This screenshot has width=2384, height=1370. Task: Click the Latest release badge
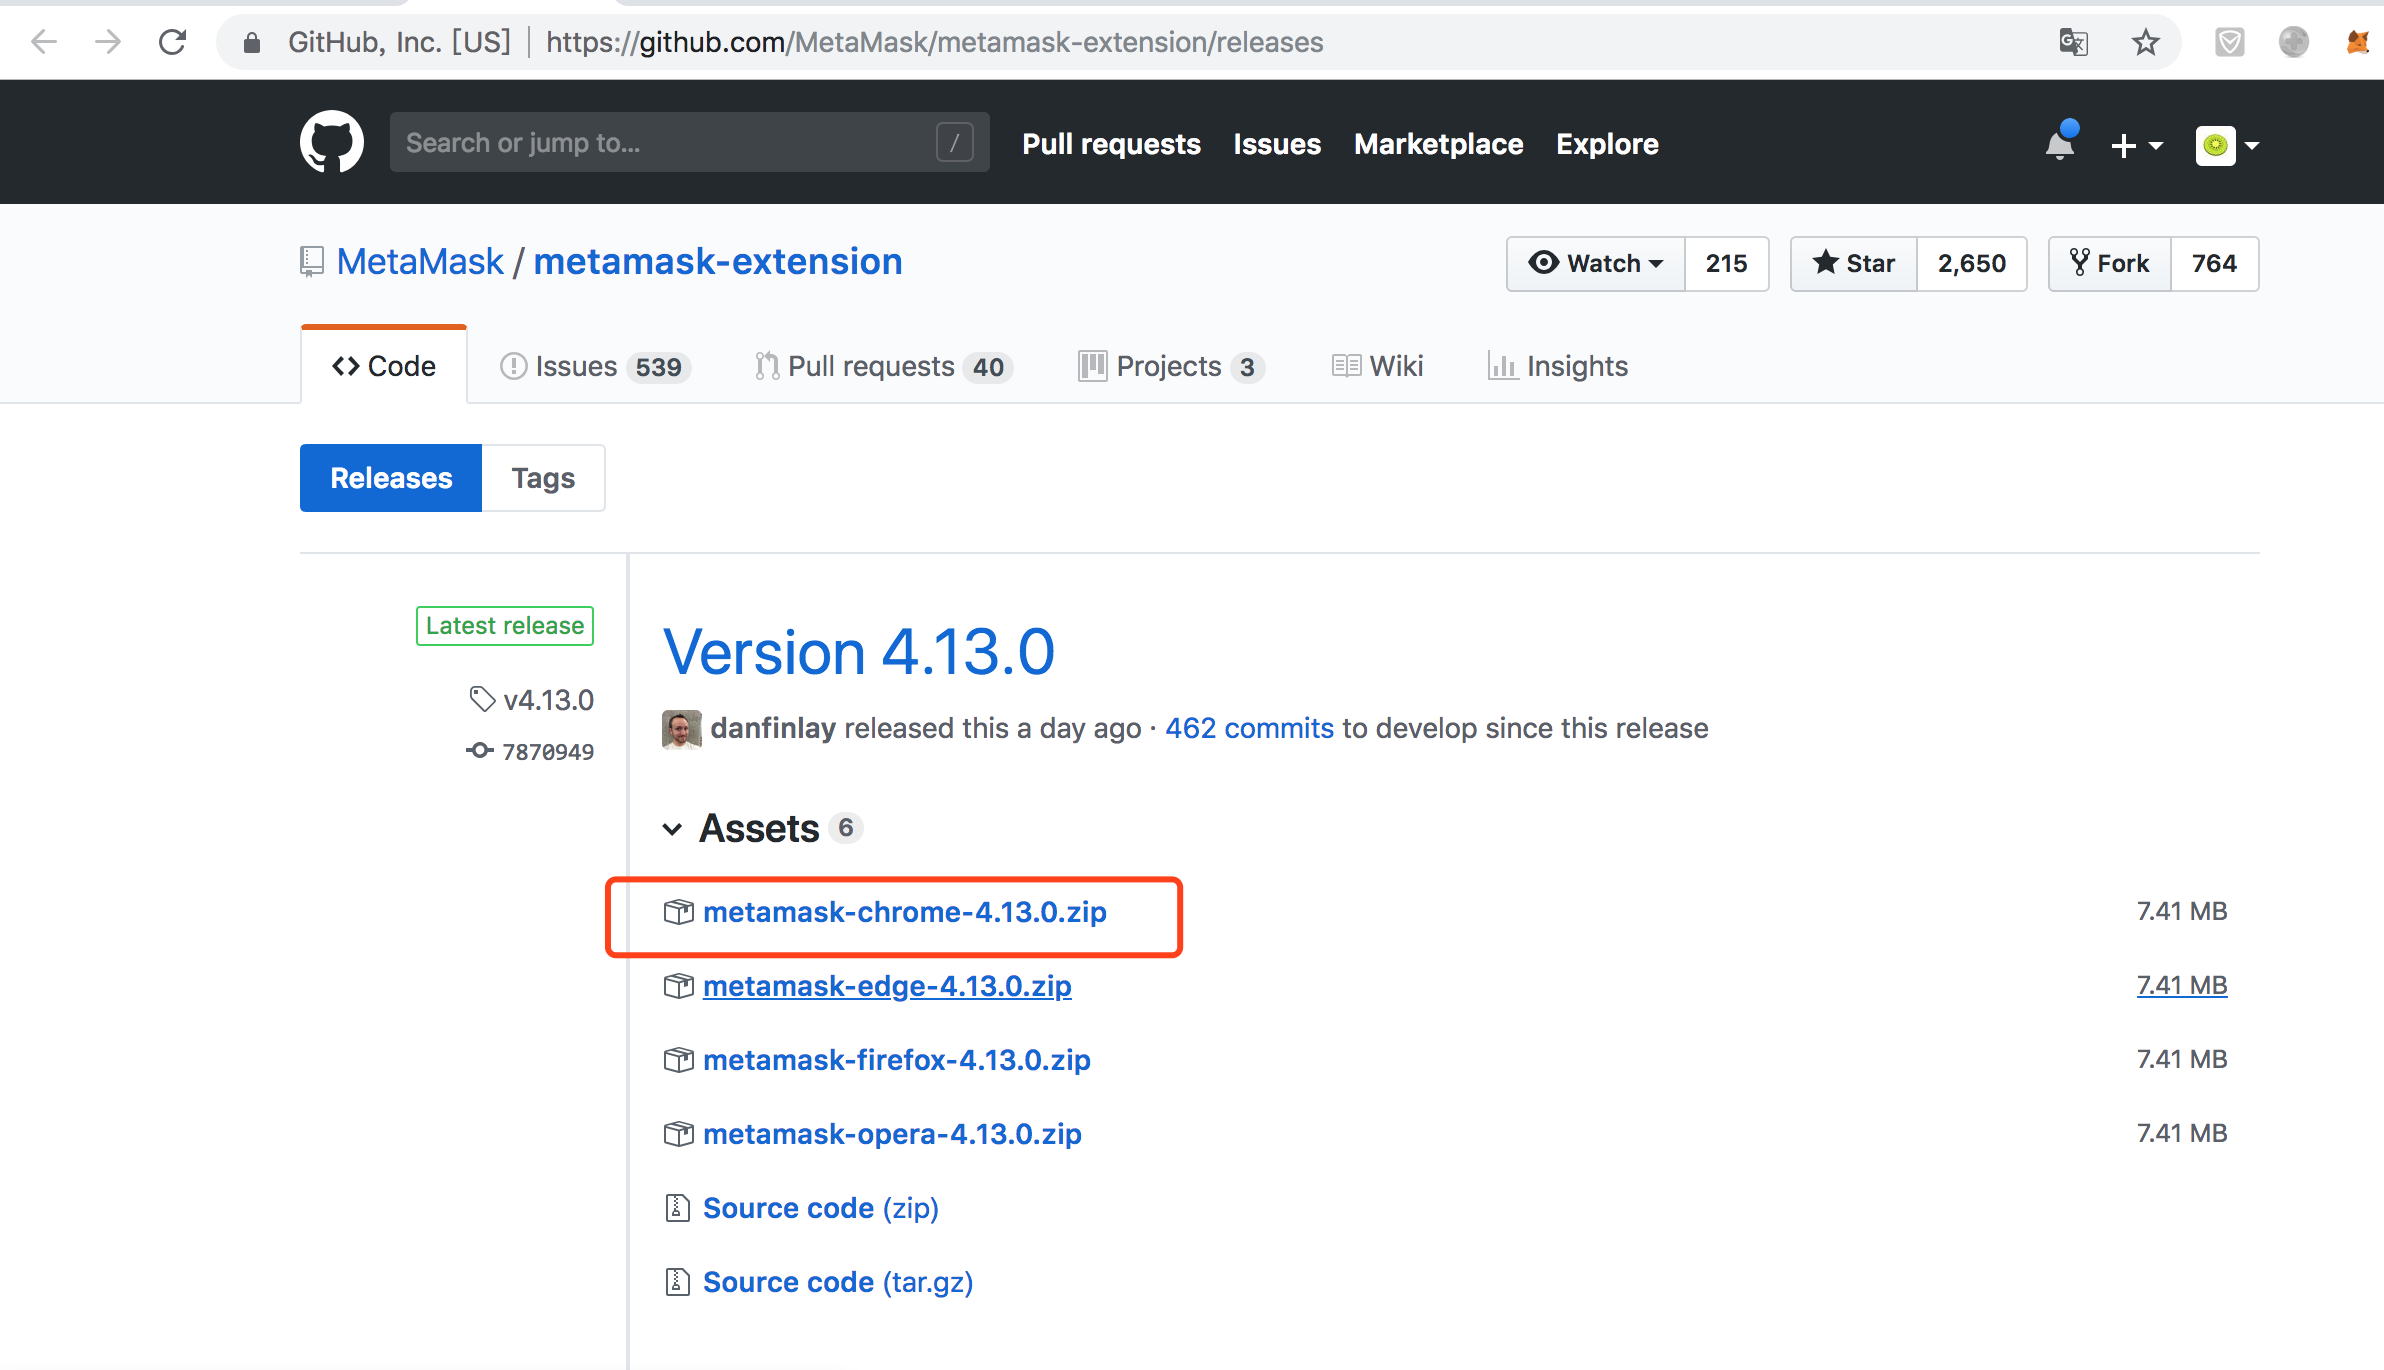(x=505, y=626)
